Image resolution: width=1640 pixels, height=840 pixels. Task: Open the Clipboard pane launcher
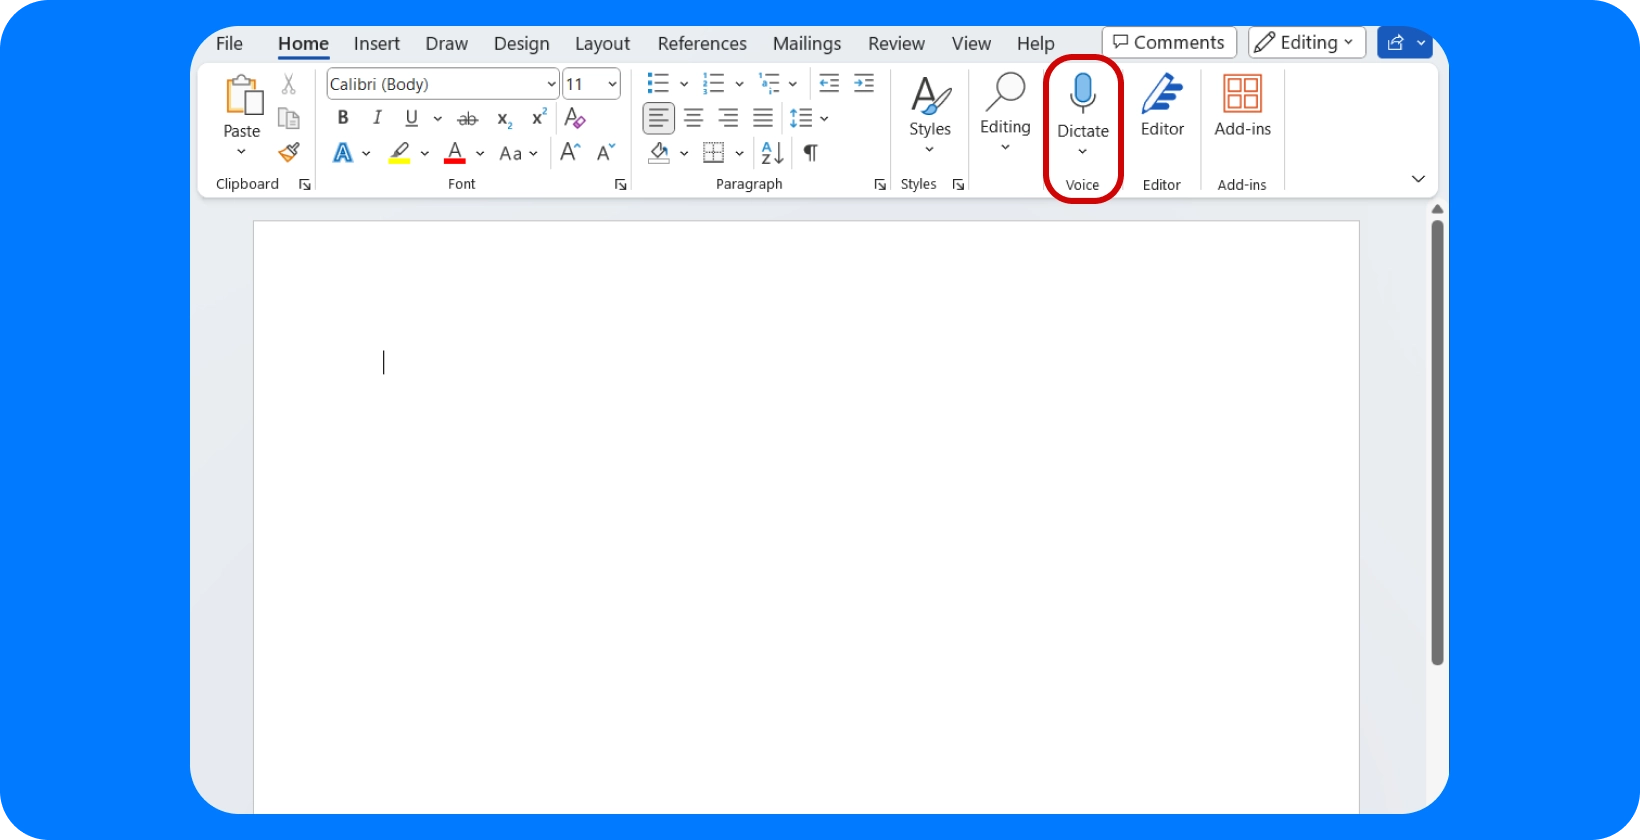(304, 184)
